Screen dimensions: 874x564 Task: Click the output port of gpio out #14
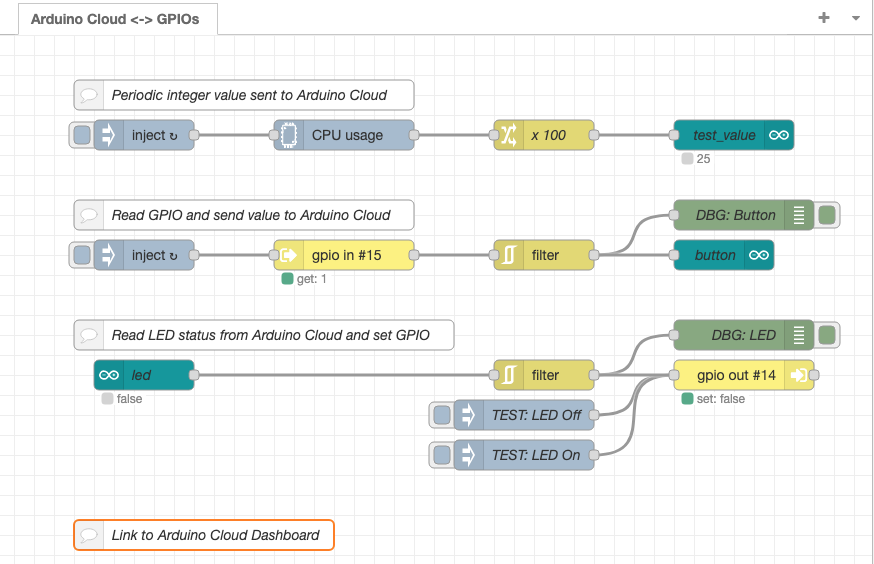point(814,375)
